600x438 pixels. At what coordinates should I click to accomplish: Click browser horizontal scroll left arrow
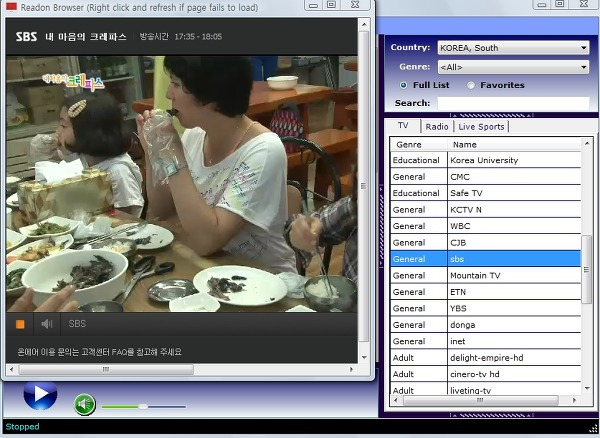click(11, 370)
